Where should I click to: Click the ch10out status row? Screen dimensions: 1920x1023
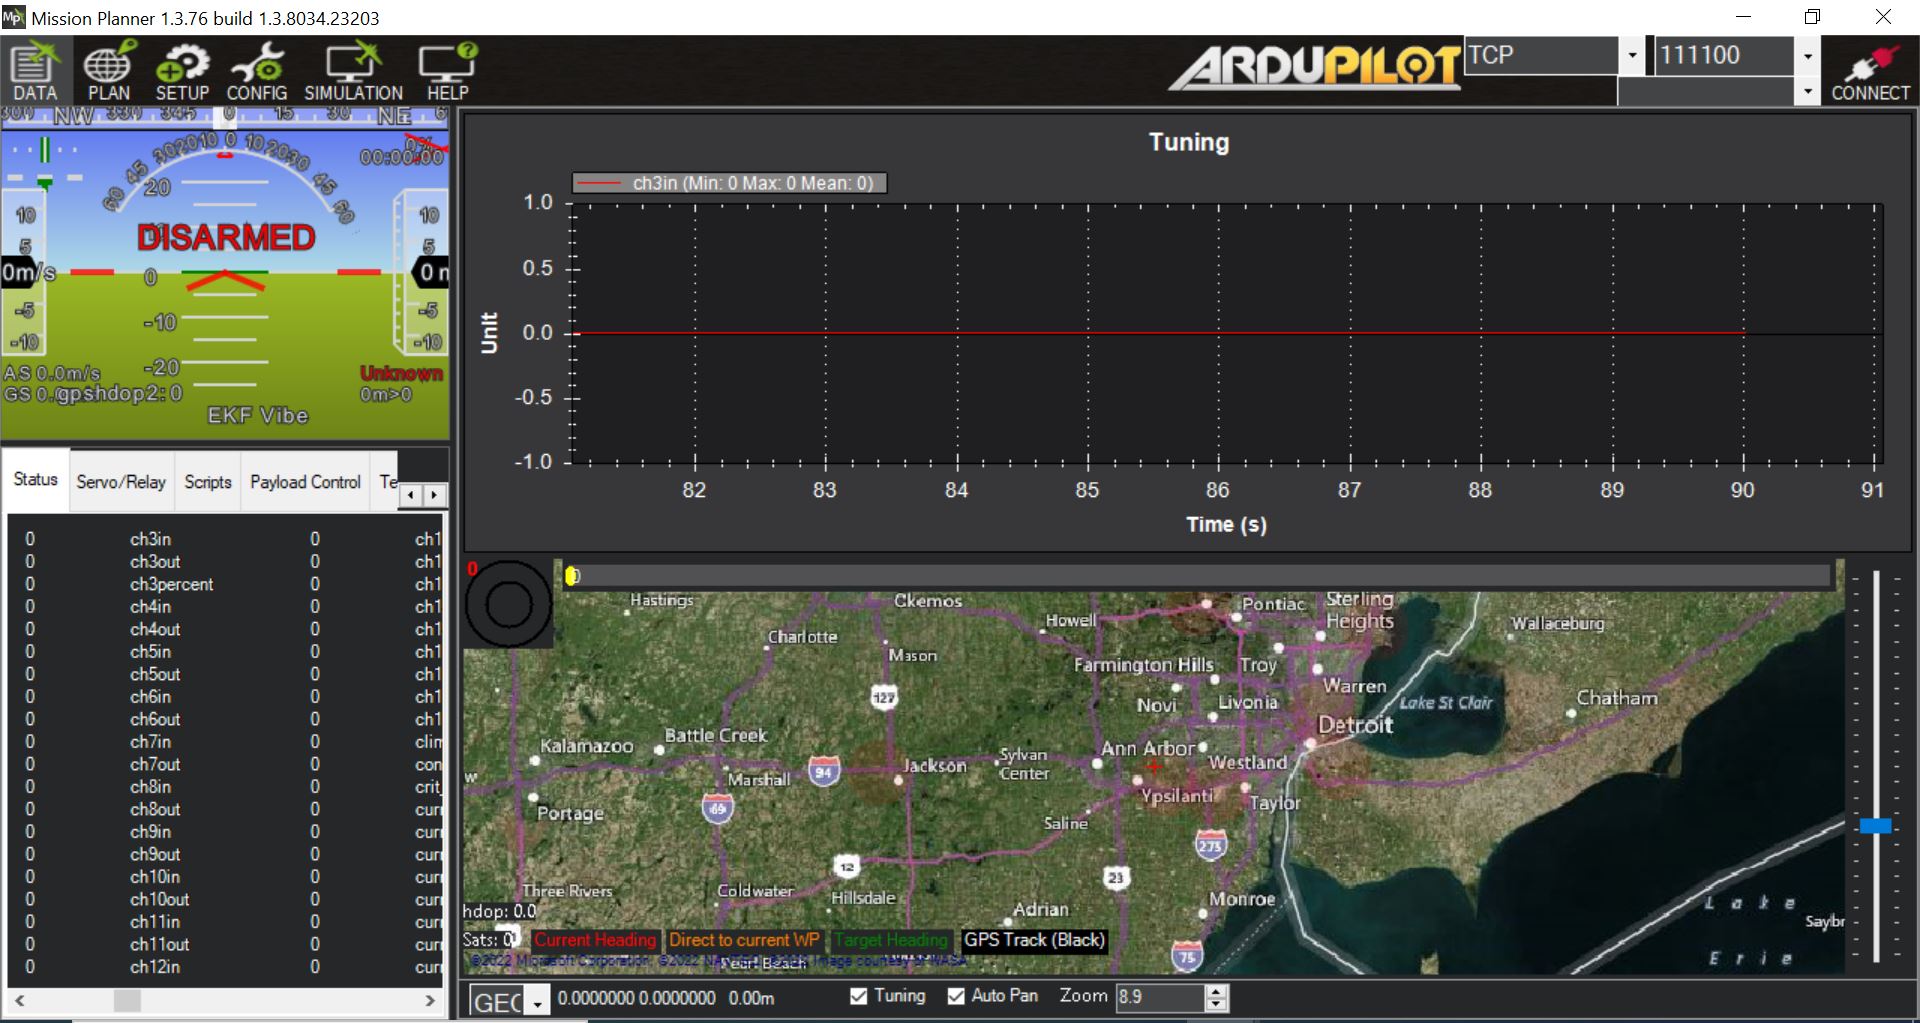(x=226, y=899)
